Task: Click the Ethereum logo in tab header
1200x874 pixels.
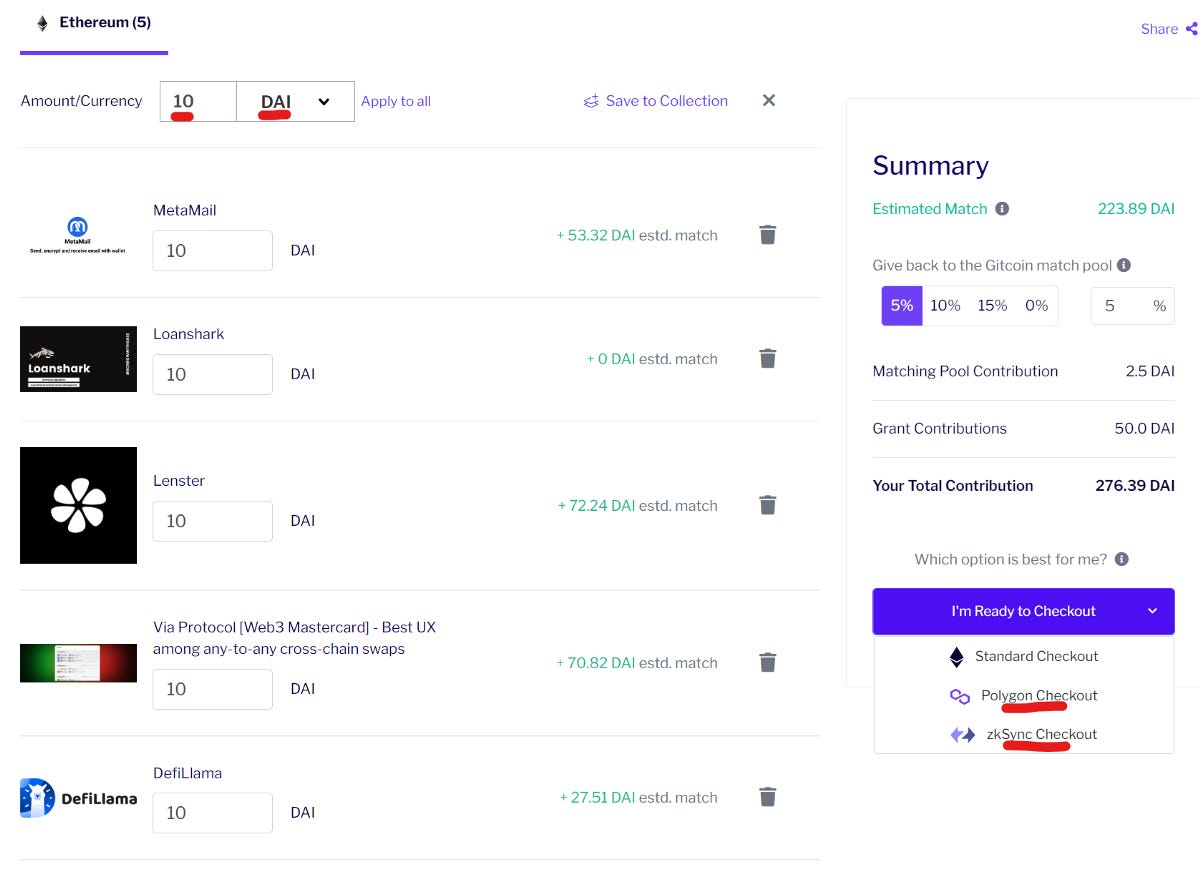Action: [42, 23]
